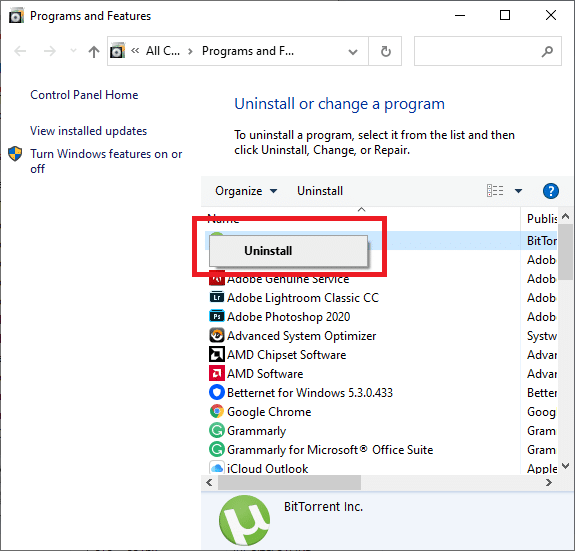The width and height of the screenshot is (575, 551).
Task: Click the horizontal scrollbar right arrow
Action: [x=549, y=482]
